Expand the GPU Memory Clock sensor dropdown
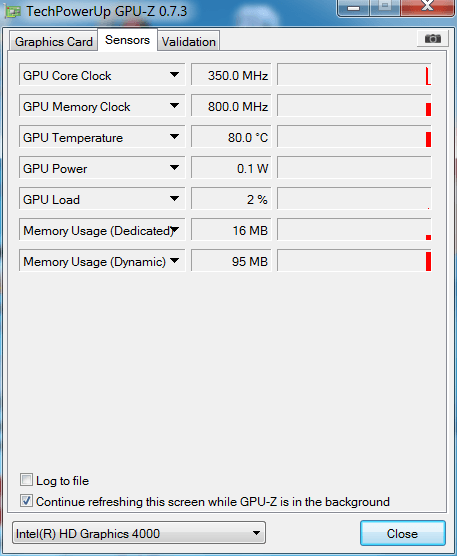457x556 pixels. point(174,106)
